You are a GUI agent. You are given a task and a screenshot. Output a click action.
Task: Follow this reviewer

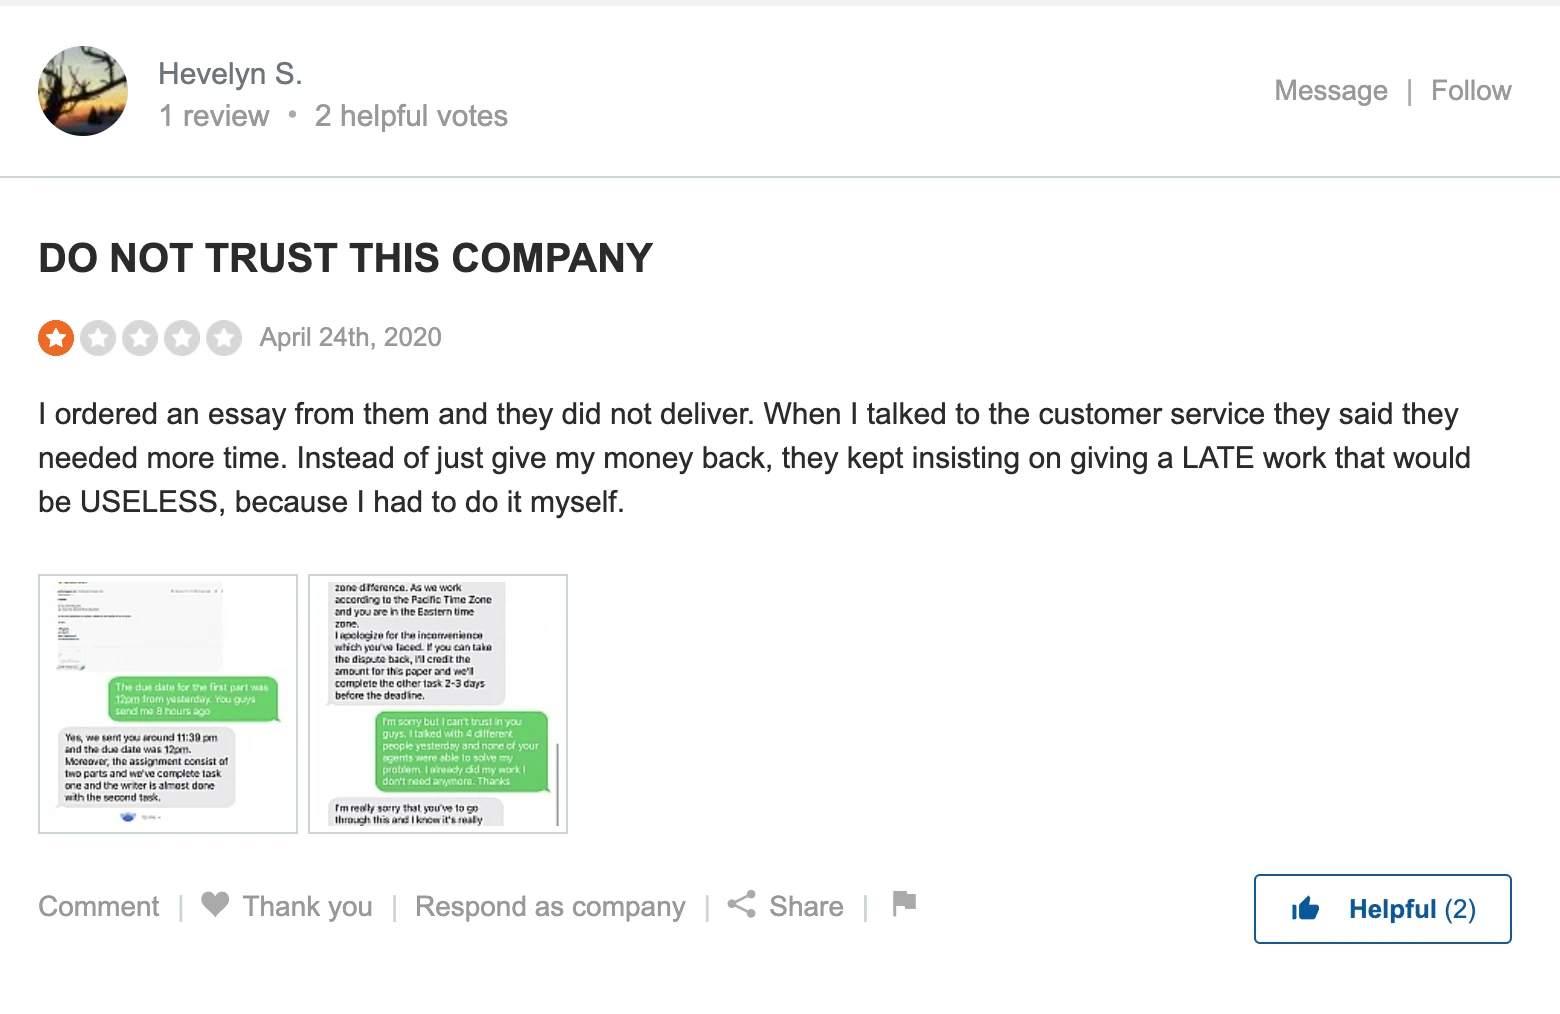1470,91
